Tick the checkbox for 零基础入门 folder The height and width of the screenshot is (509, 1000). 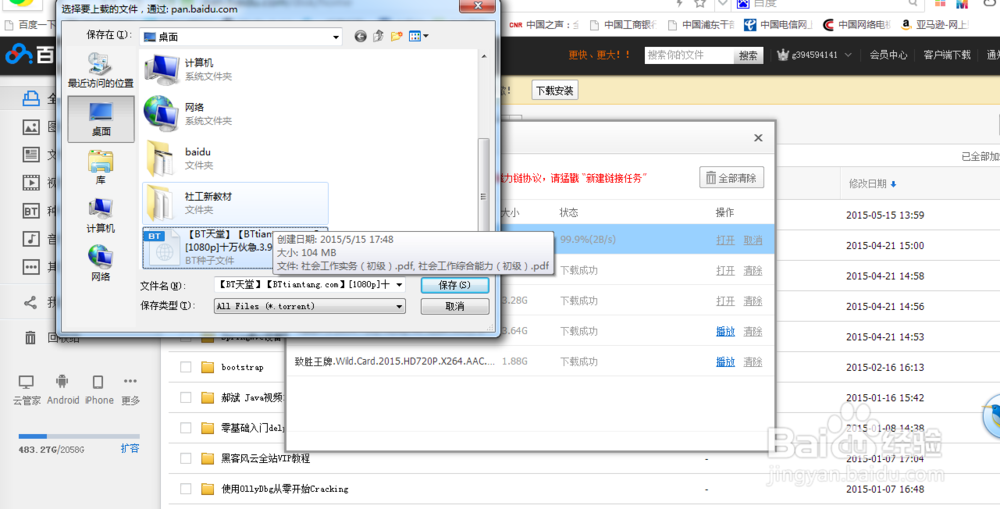click(x=186, y=427)
